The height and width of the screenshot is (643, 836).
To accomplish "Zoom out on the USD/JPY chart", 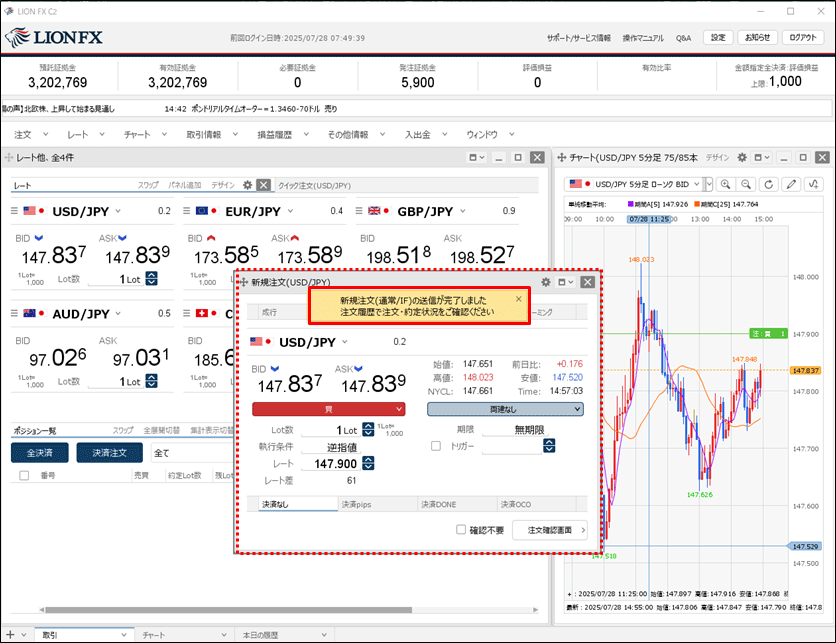I will coord(746,185).
